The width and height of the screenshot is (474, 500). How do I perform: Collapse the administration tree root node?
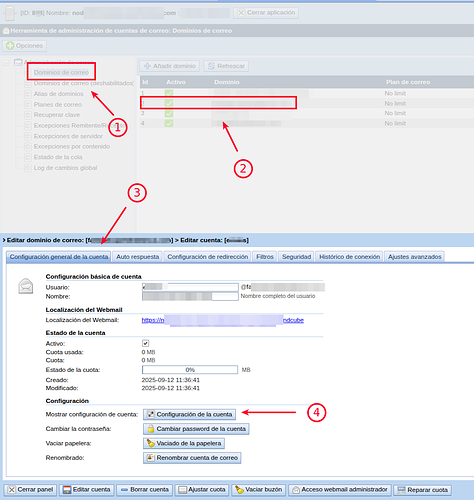point(6,62)
